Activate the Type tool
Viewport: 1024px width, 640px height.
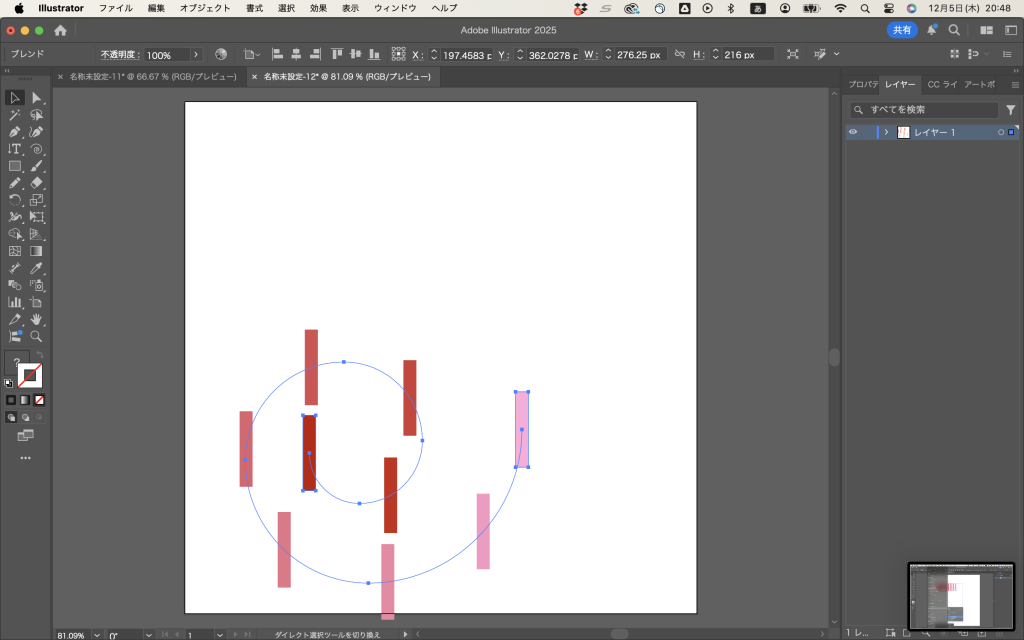point(15,149)
